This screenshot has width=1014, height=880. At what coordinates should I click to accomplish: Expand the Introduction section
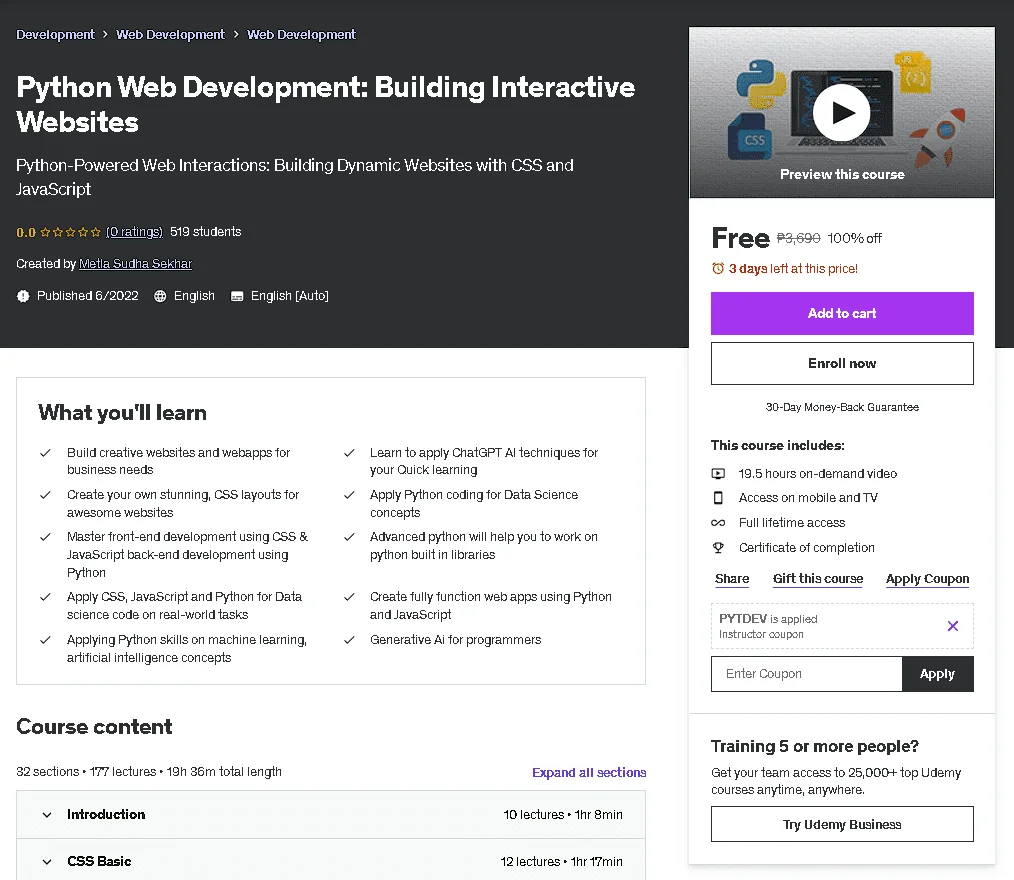click(331, 815)
